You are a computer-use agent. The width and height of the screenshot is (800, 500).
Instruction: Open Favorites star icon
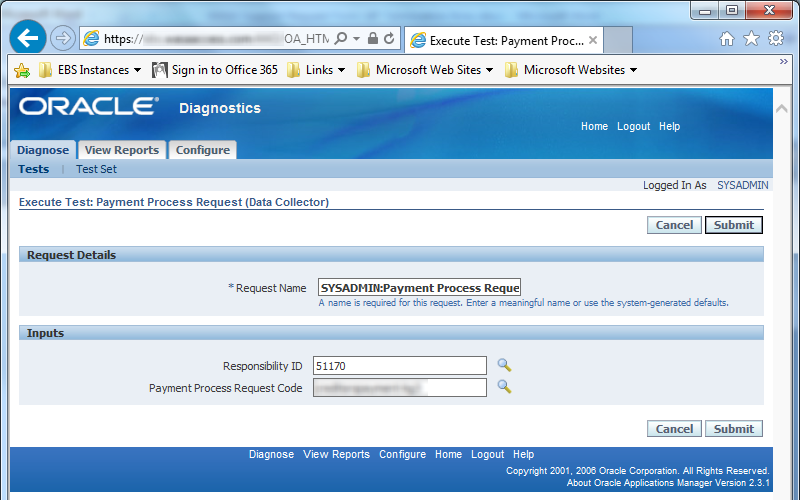(752, 38)
